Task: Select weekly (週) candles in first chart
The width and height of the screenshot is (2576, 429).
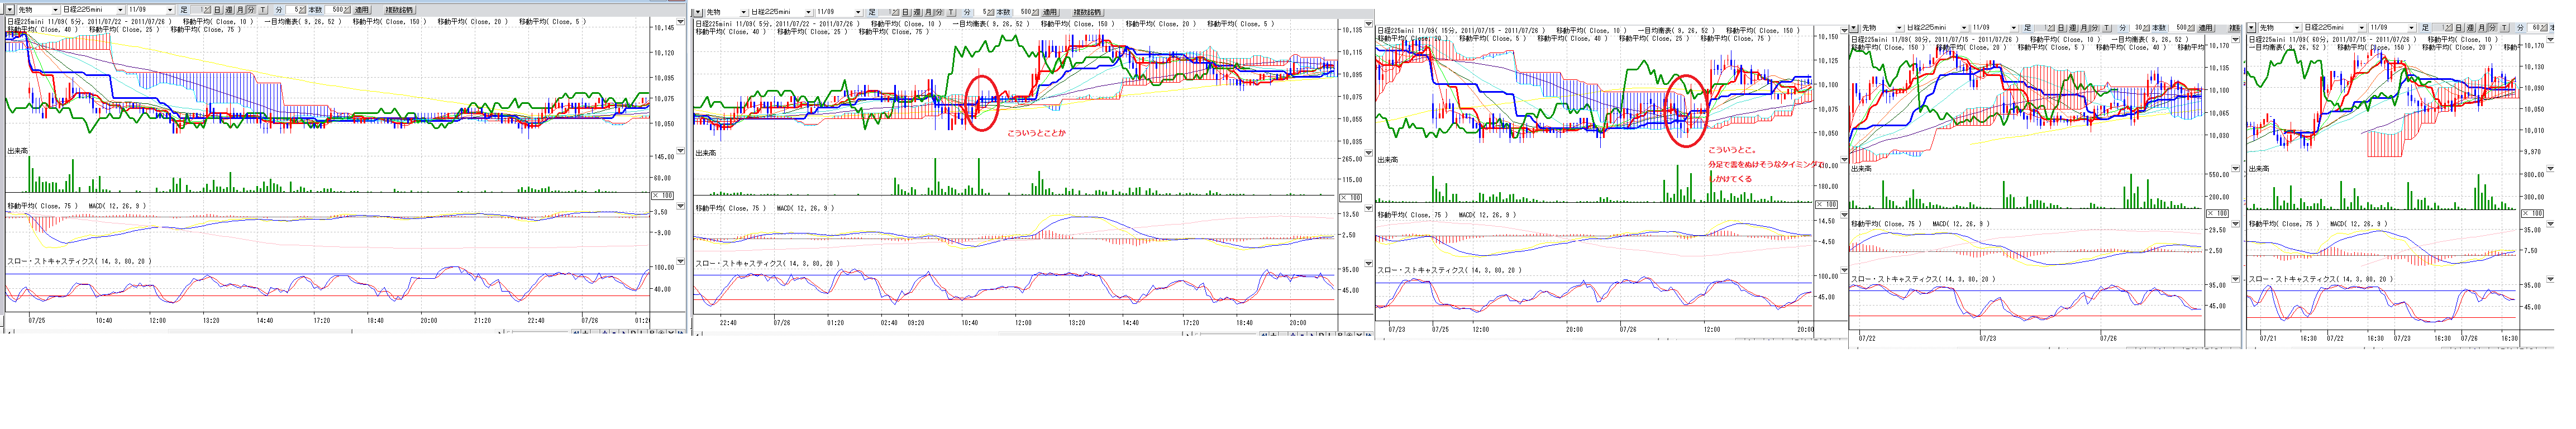Action: (x=229, y=10)
